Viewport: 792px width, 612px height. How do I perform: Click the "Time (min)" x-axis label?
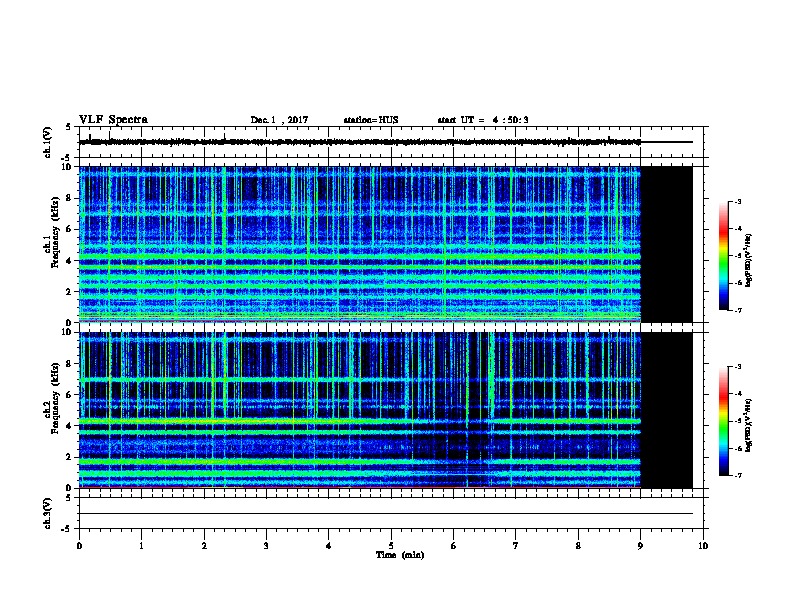pyautogui.click(x=400, y=555)
